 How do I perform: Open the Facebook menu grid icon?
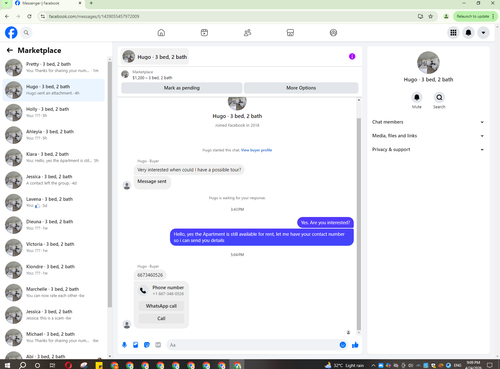(x=453, y=33)
